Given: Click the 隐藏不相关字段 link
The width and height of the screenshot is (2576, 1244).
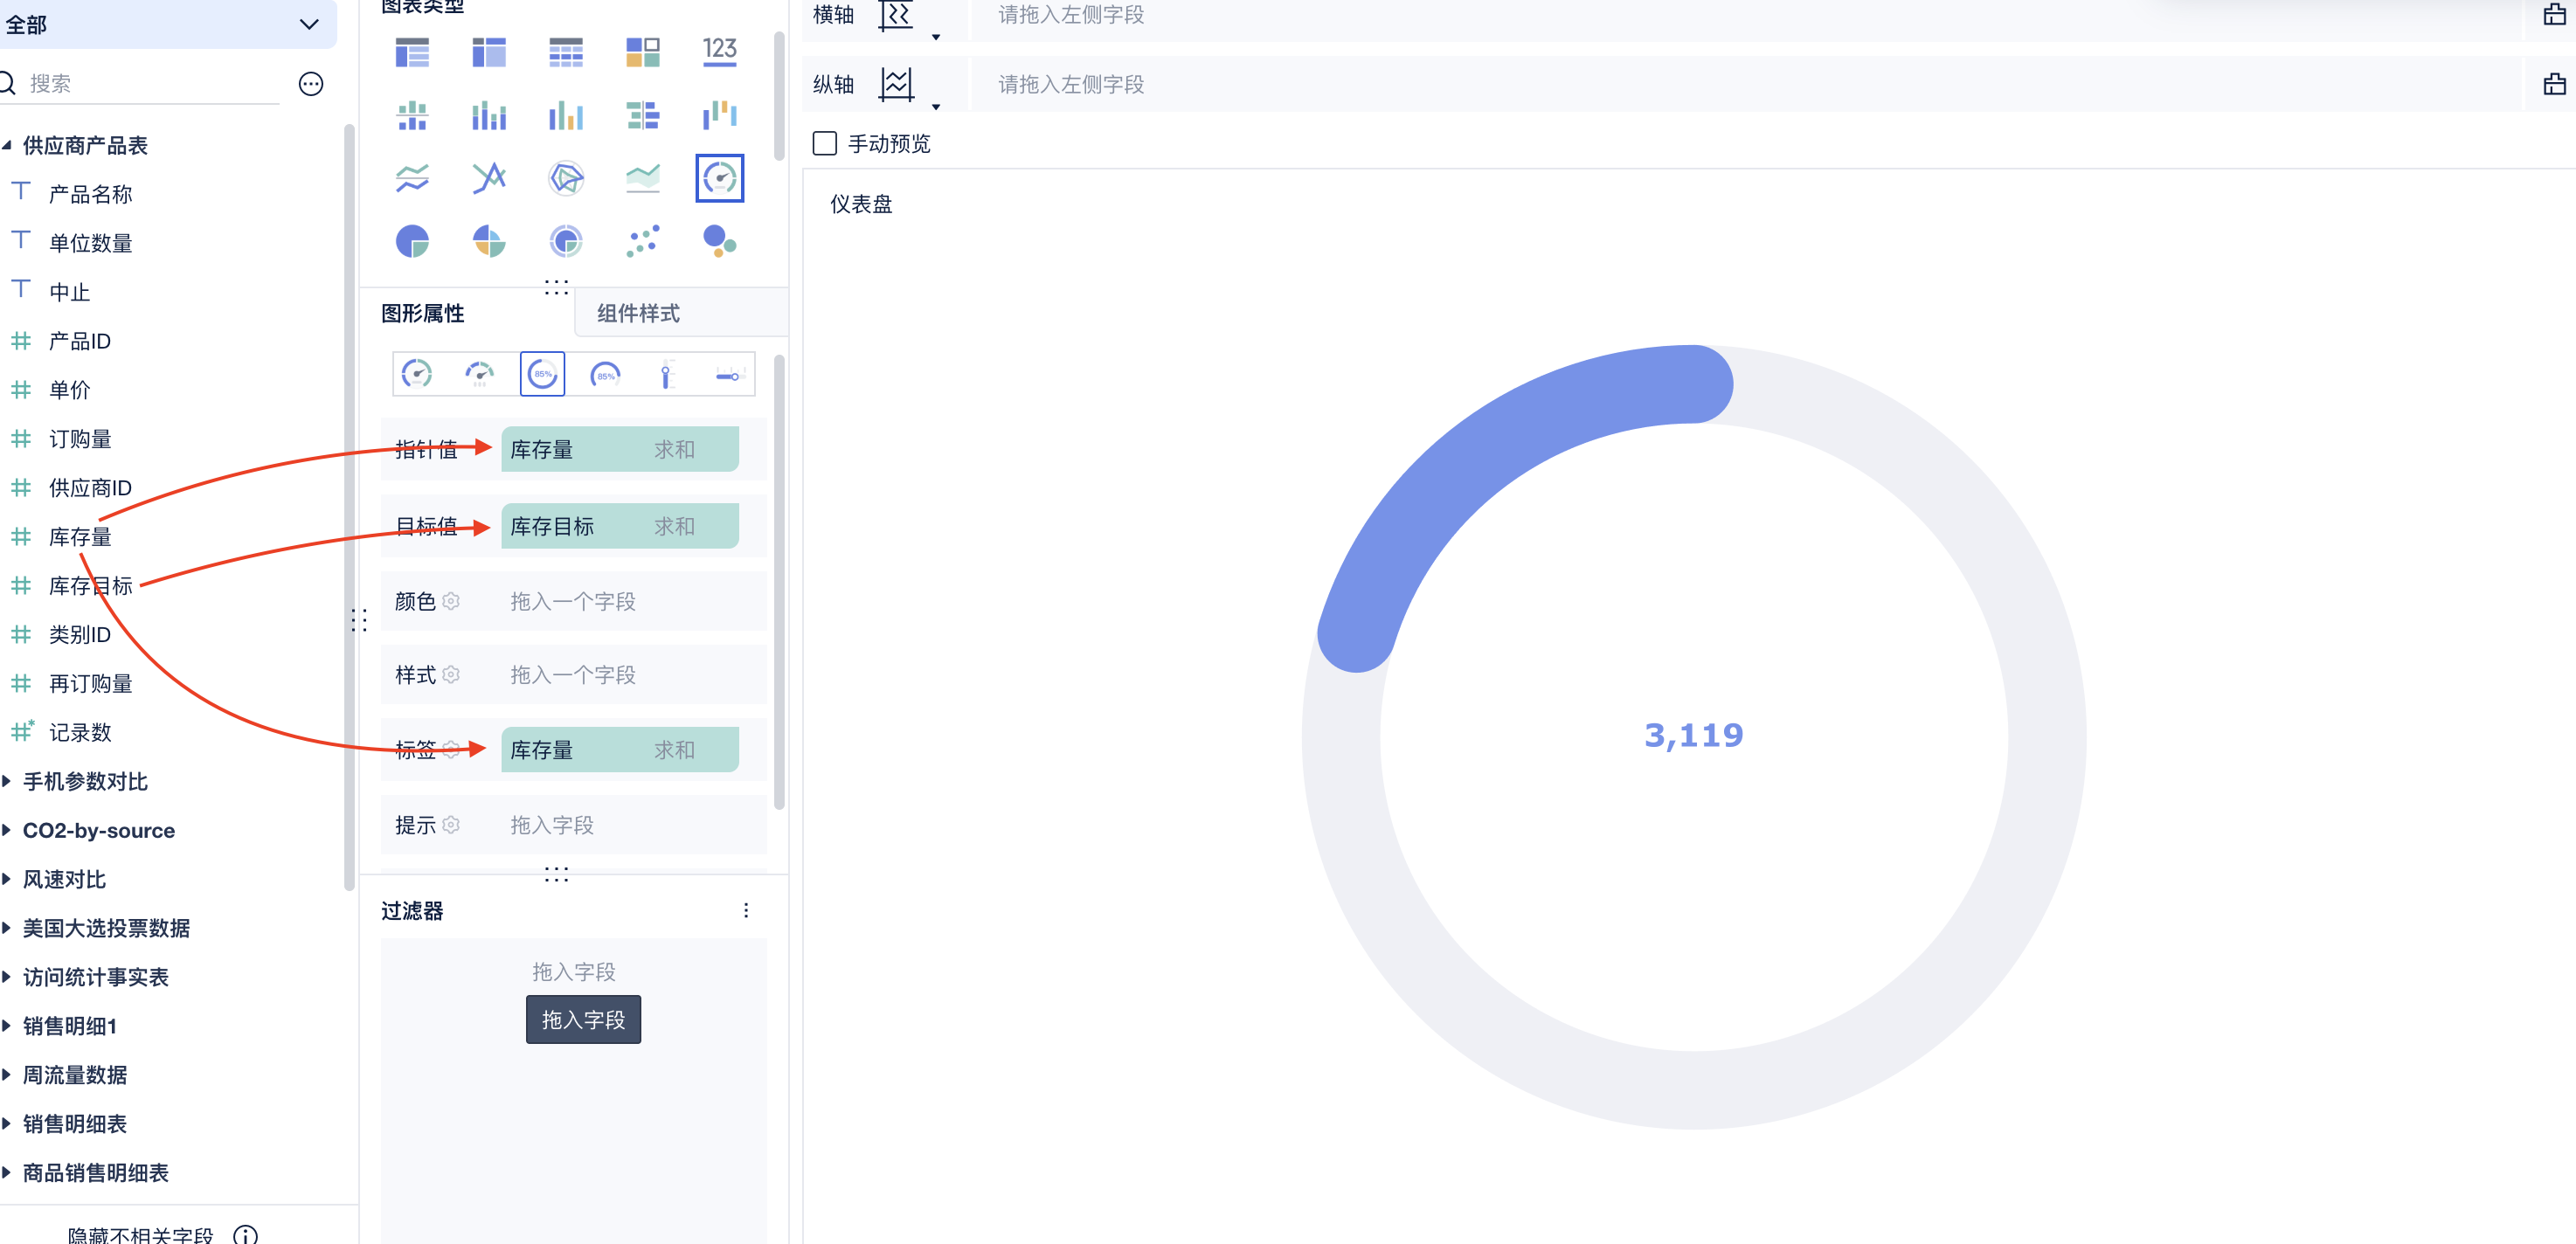Looking at the screenshot, I should pos(140,1235).
